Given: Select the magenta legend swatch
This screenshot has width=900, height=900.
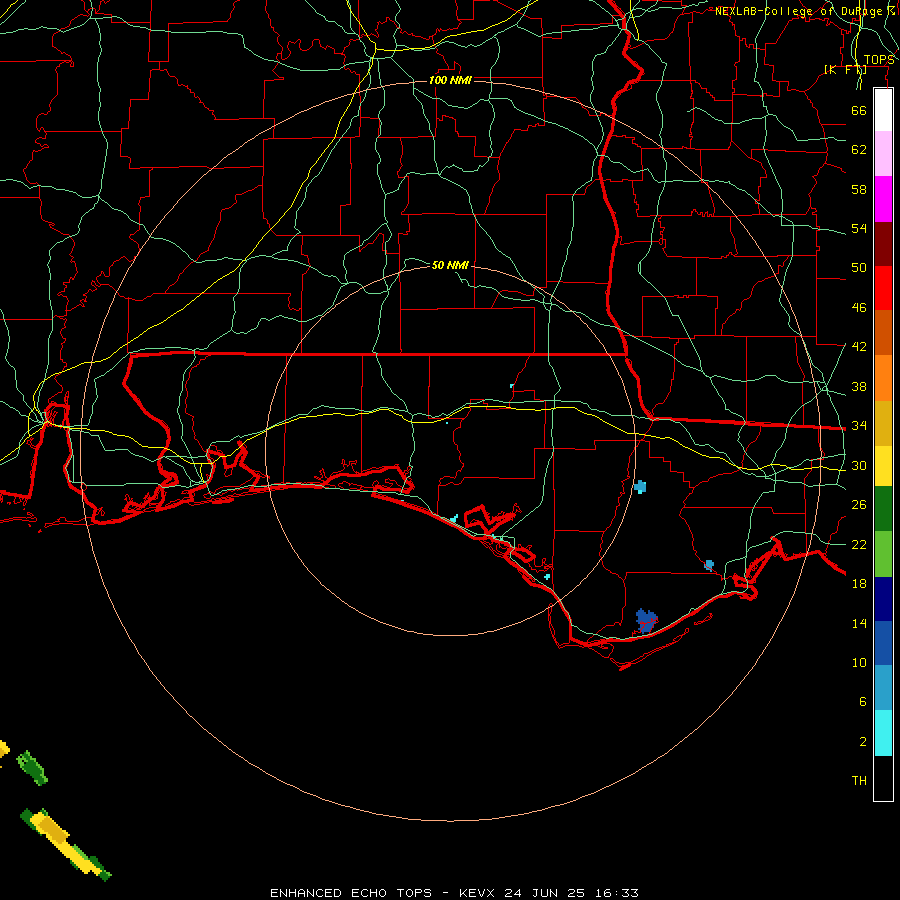Looking at the screenshot, I should tap(883, 199).
